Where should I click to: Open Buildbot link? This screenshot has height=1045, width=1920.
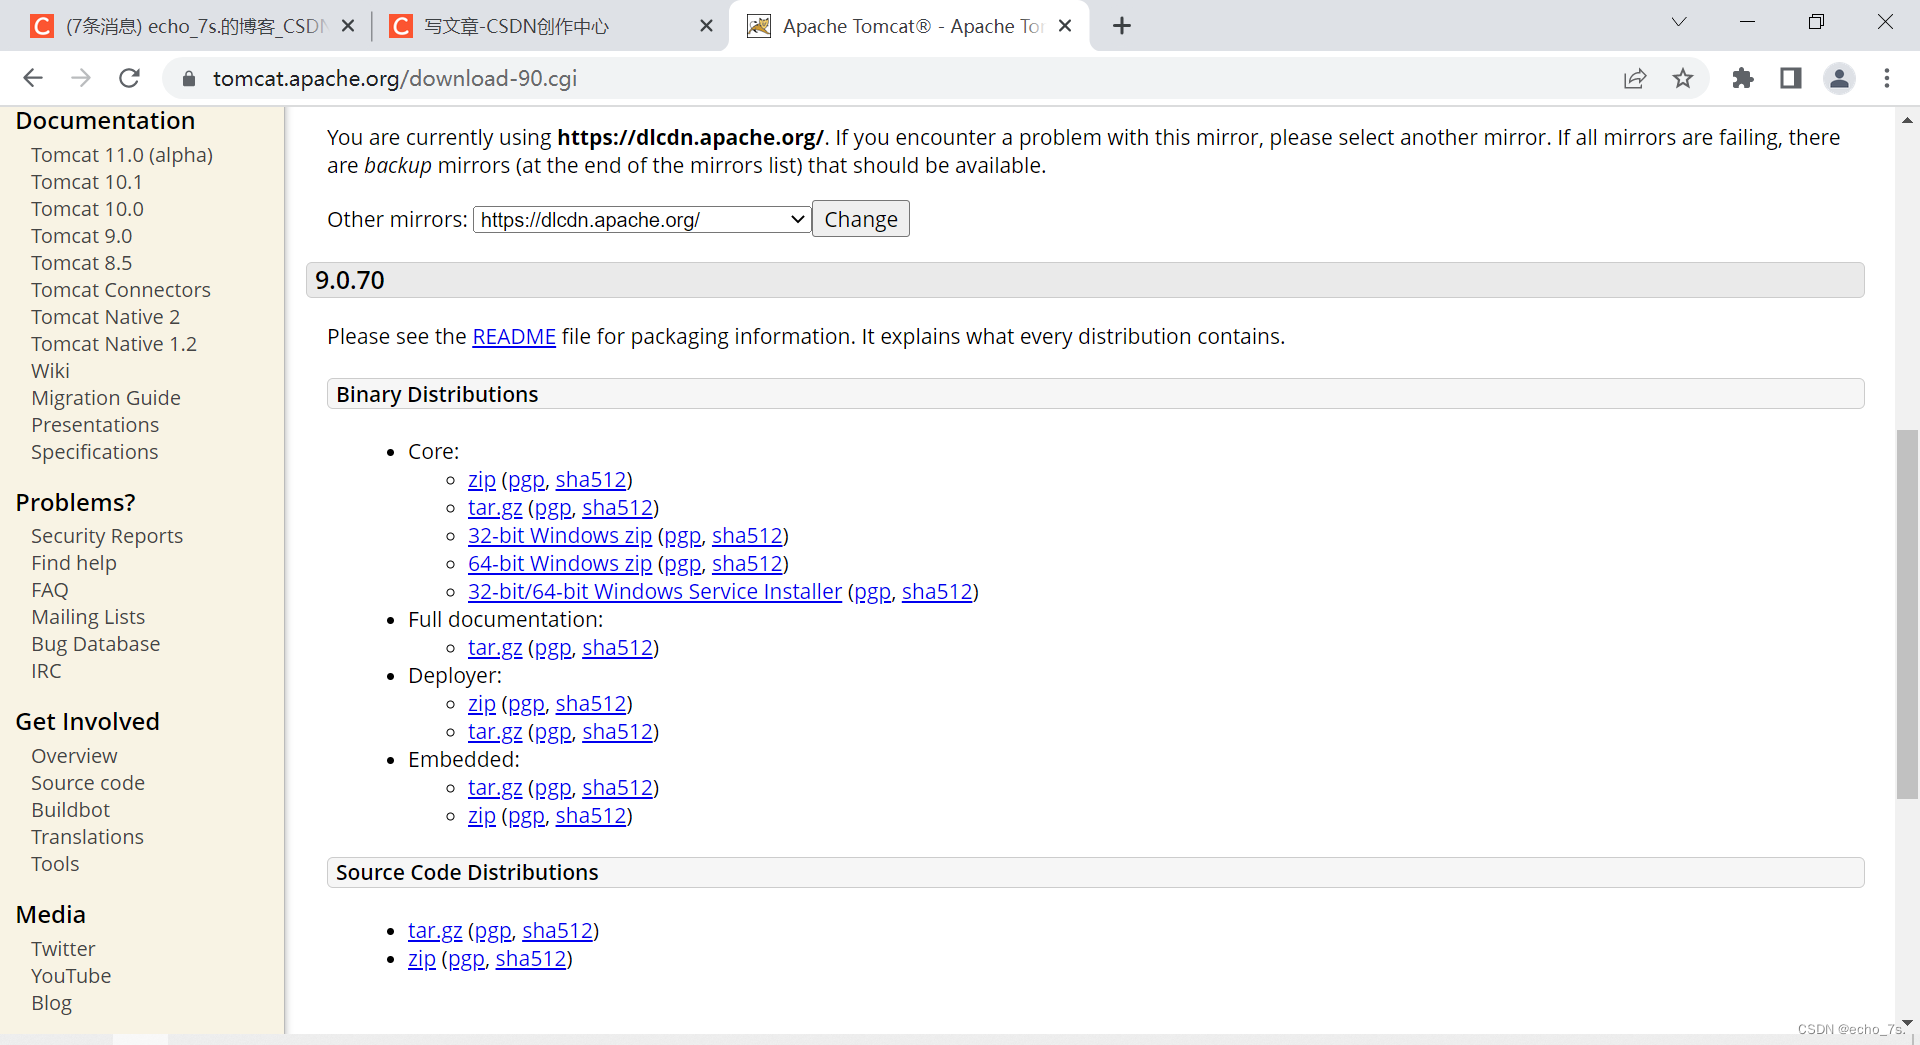click(x=71, y=810)
